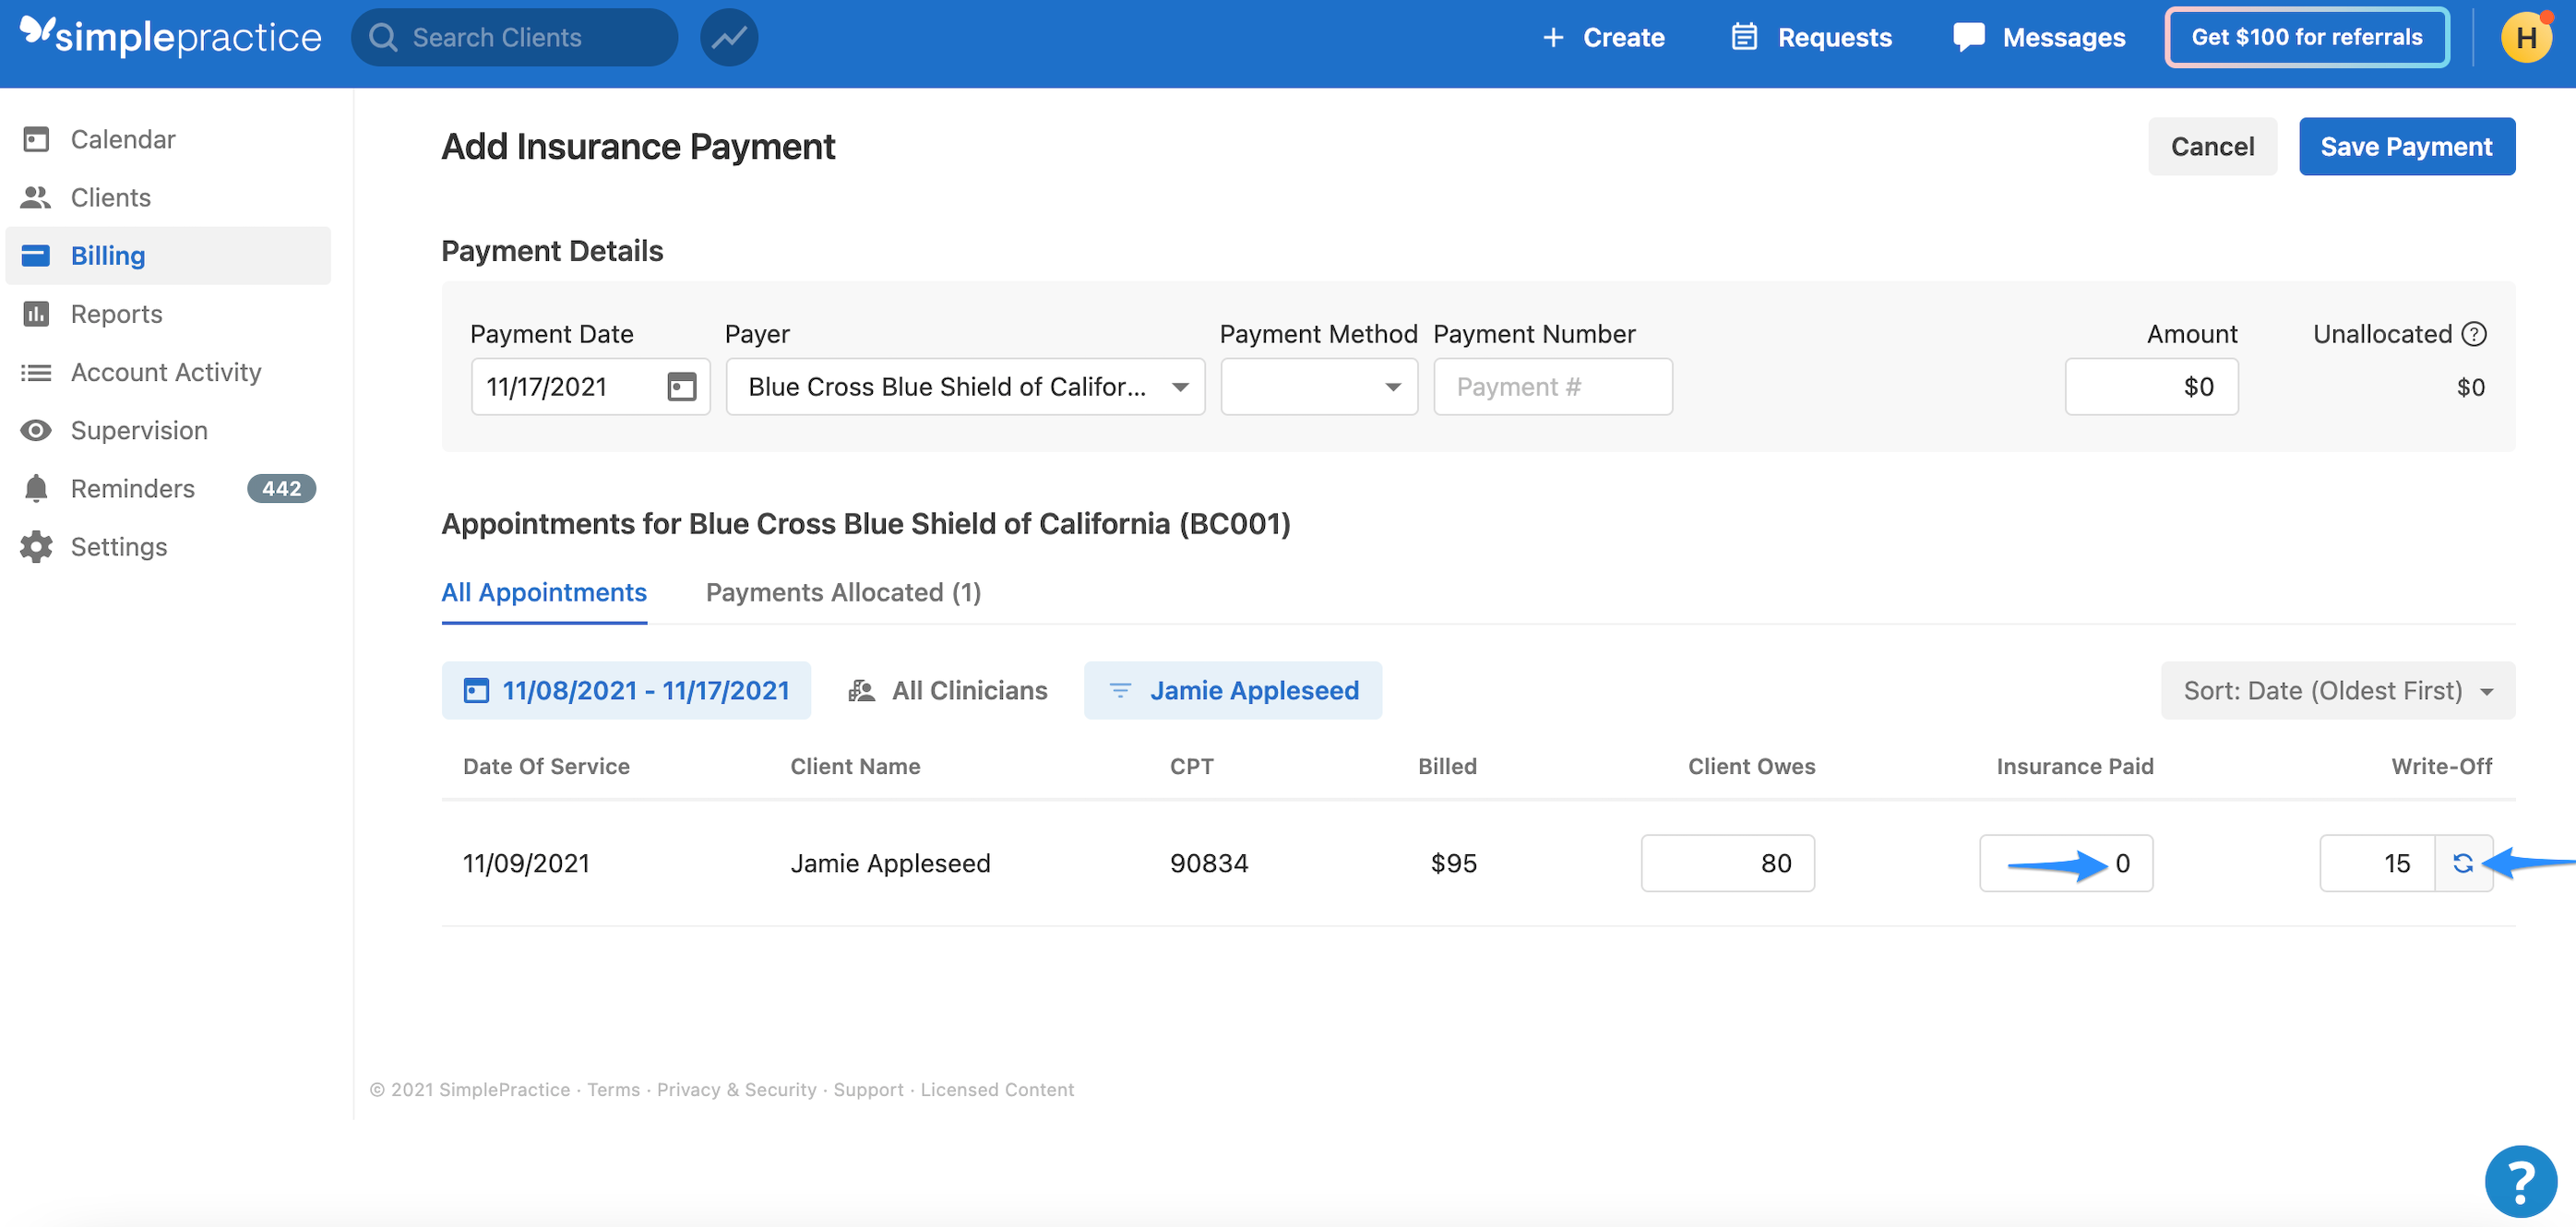
Task: Click the date range calendar icon
Action: point(477,690)
